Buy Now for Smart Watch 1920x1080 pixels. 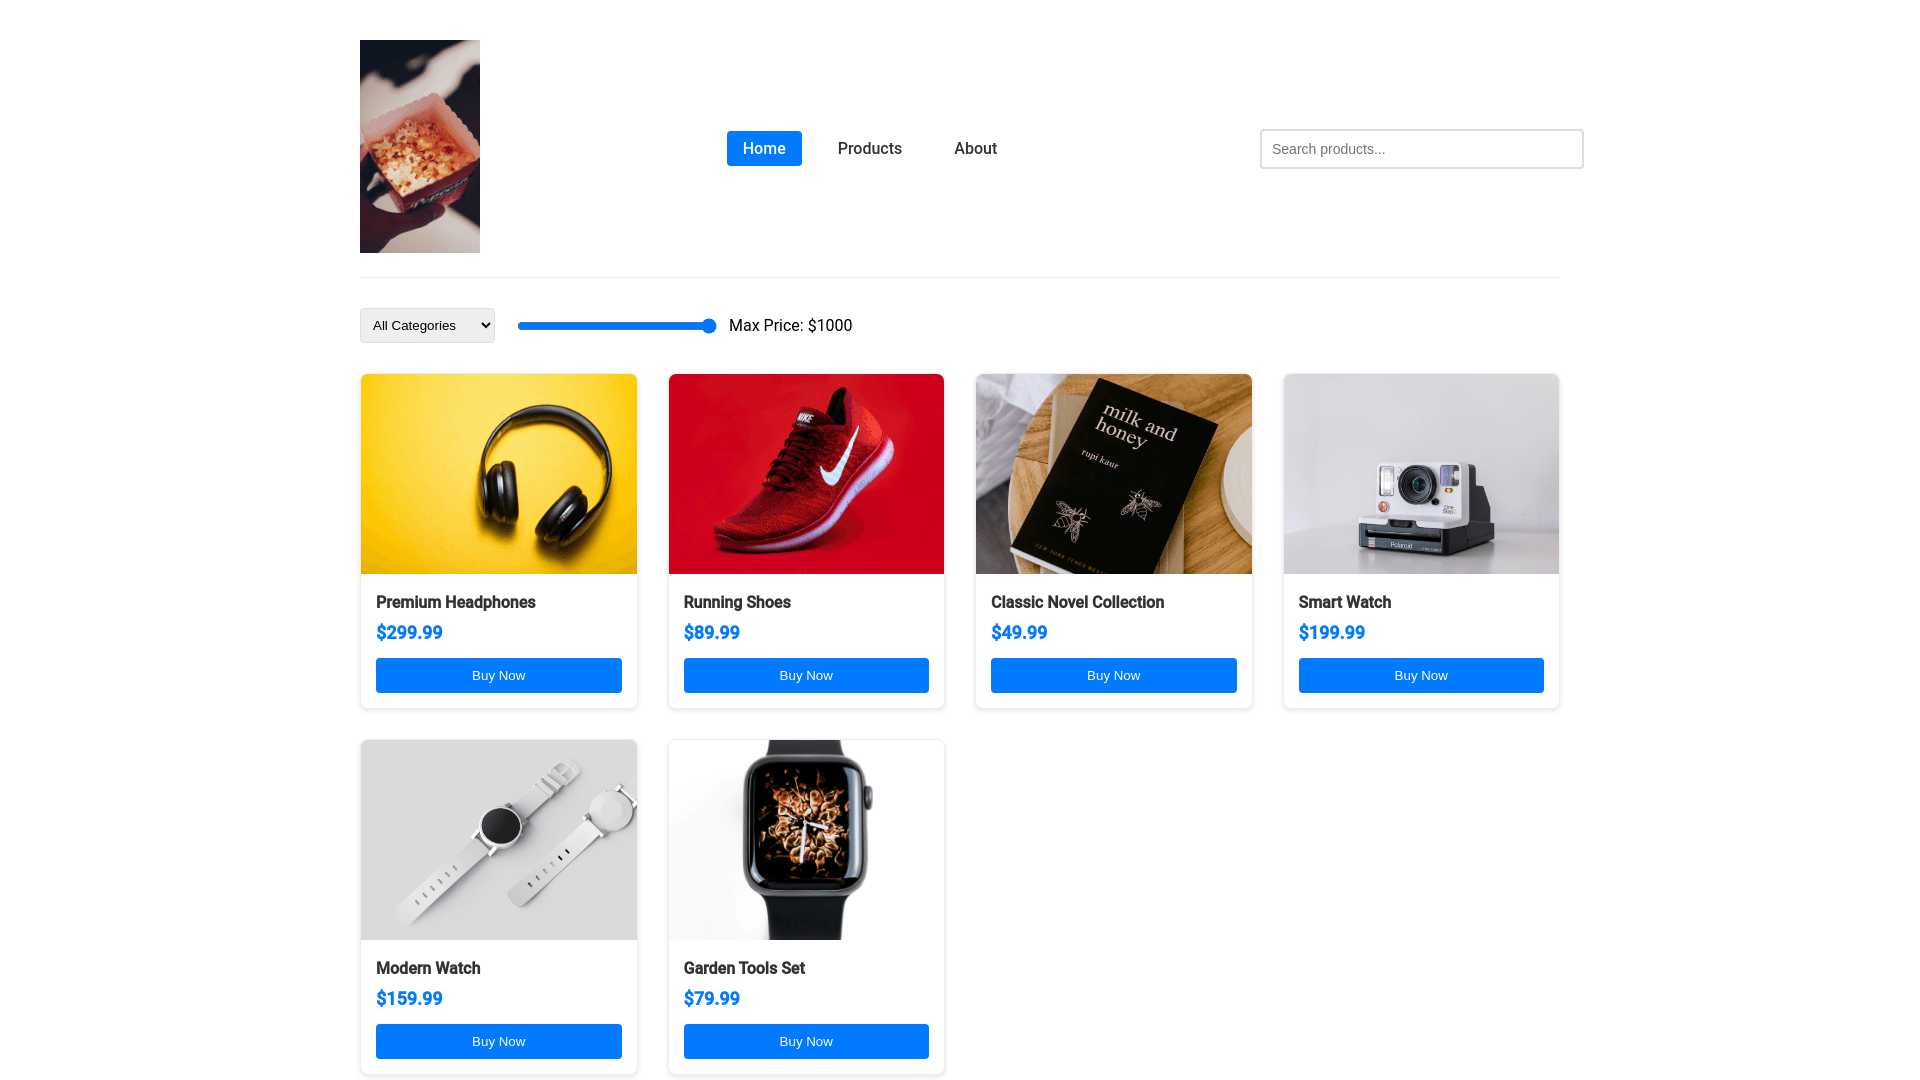1421,675
